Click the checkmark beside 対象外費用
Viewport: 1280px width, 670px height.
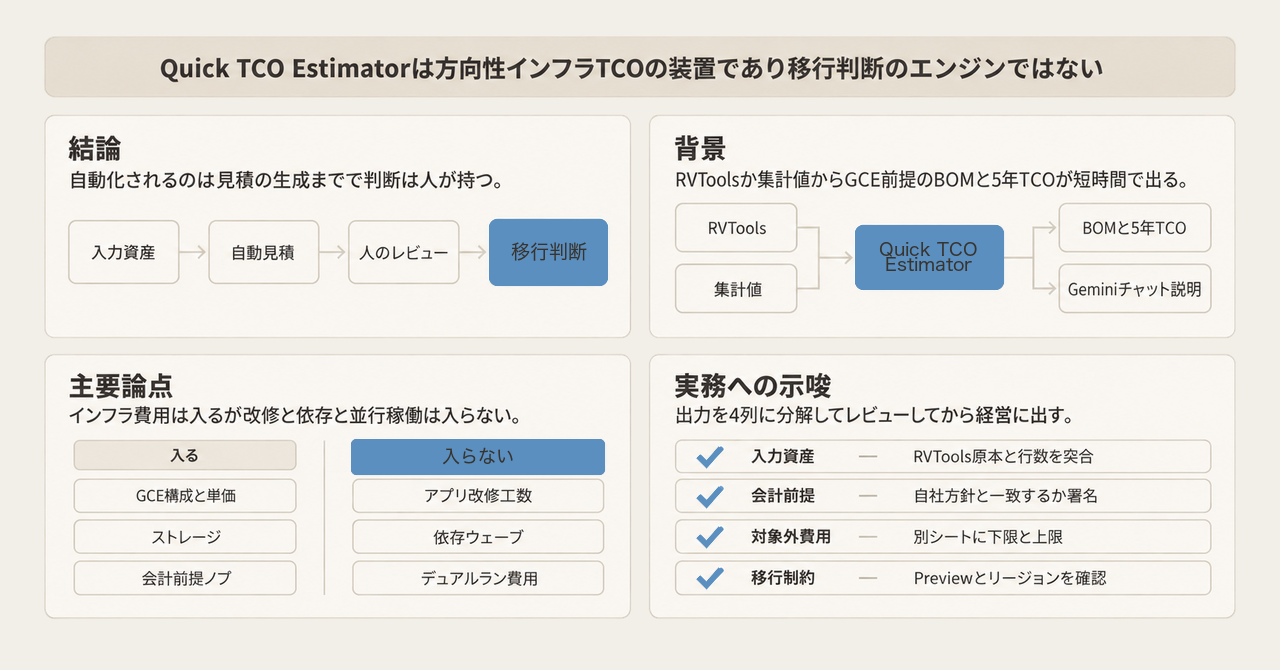tap(709, 537)
